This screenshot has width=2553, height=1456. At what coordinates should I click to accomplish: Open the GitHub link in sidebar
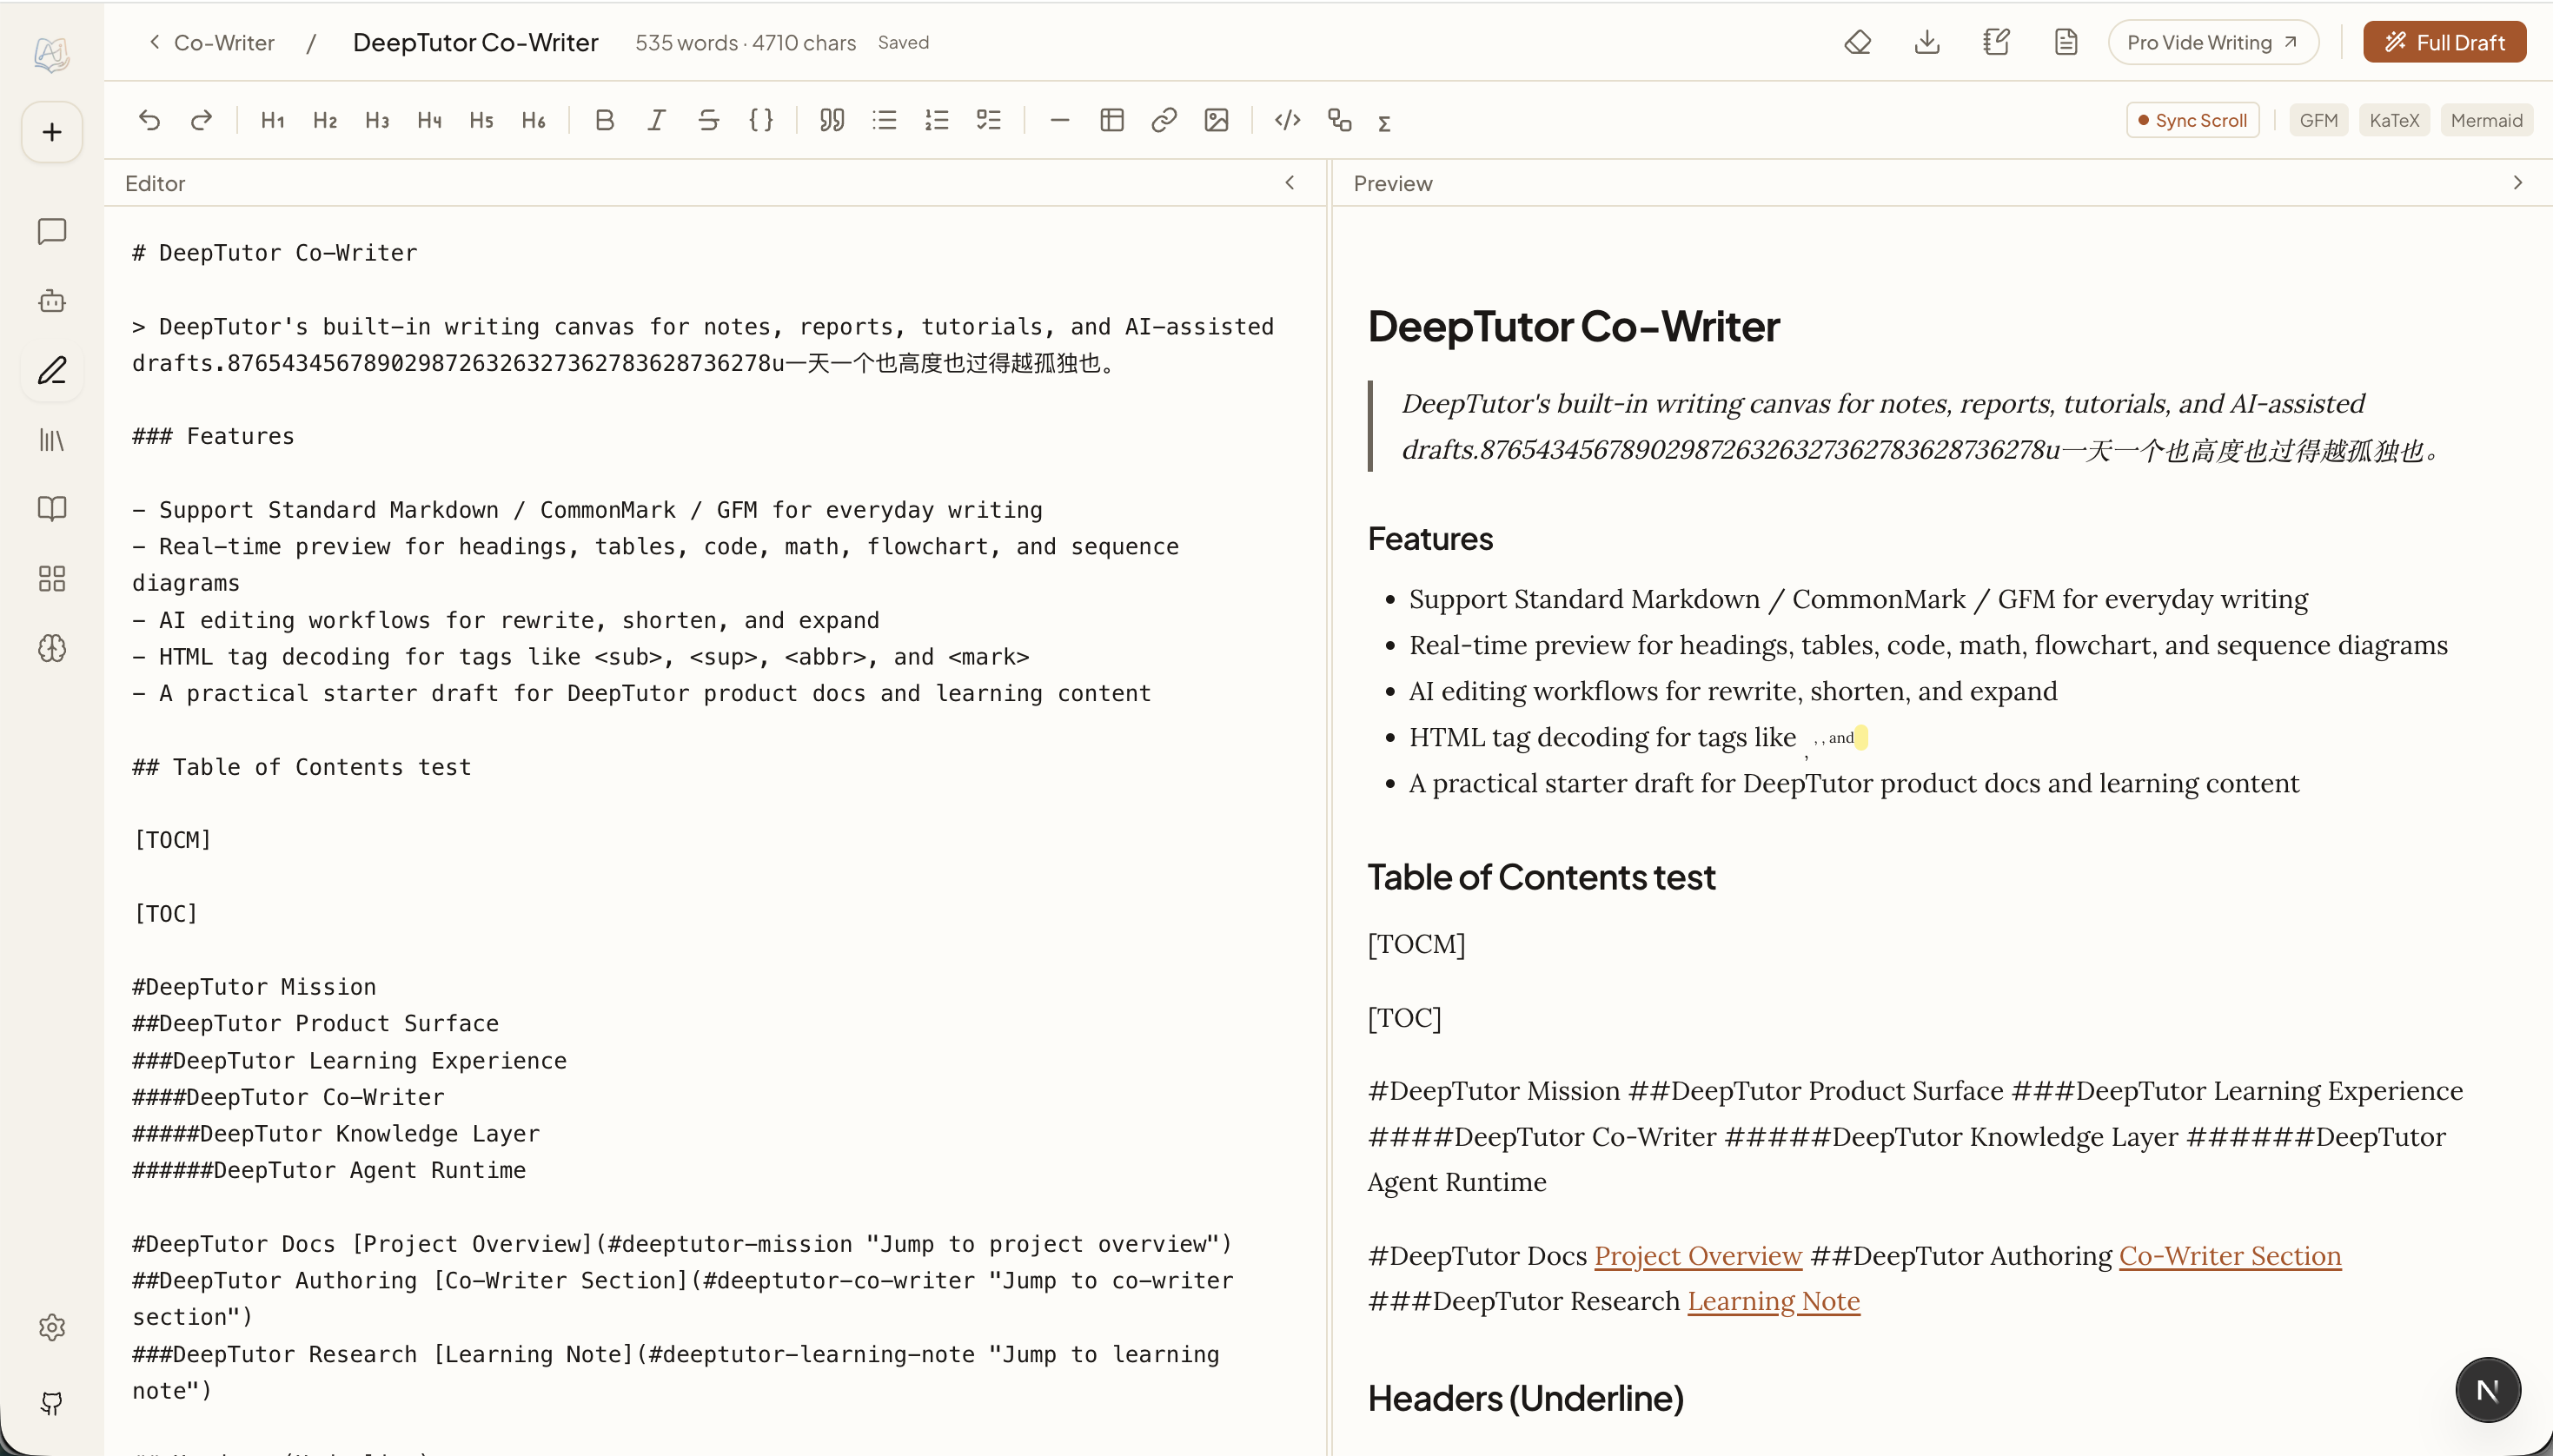[52, 1403]
